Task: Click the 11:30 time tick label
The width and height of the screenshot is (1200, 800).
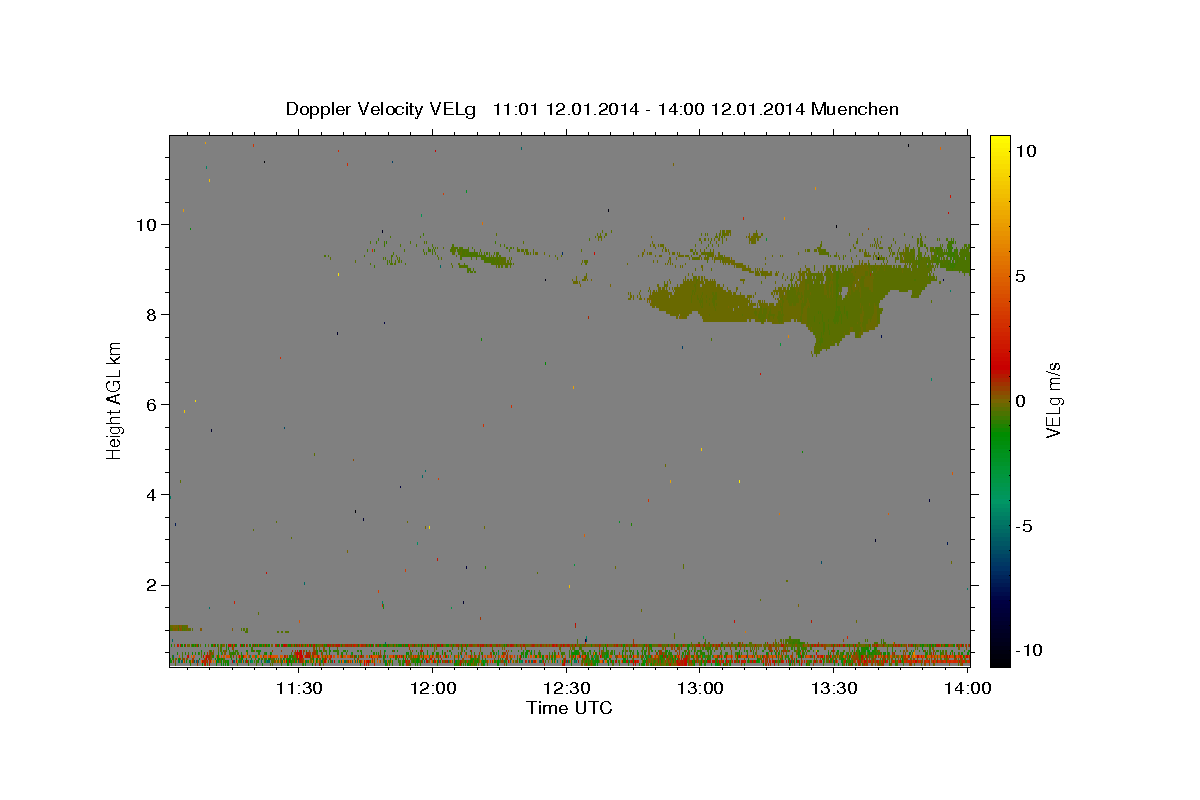Action: click(298, 688)
